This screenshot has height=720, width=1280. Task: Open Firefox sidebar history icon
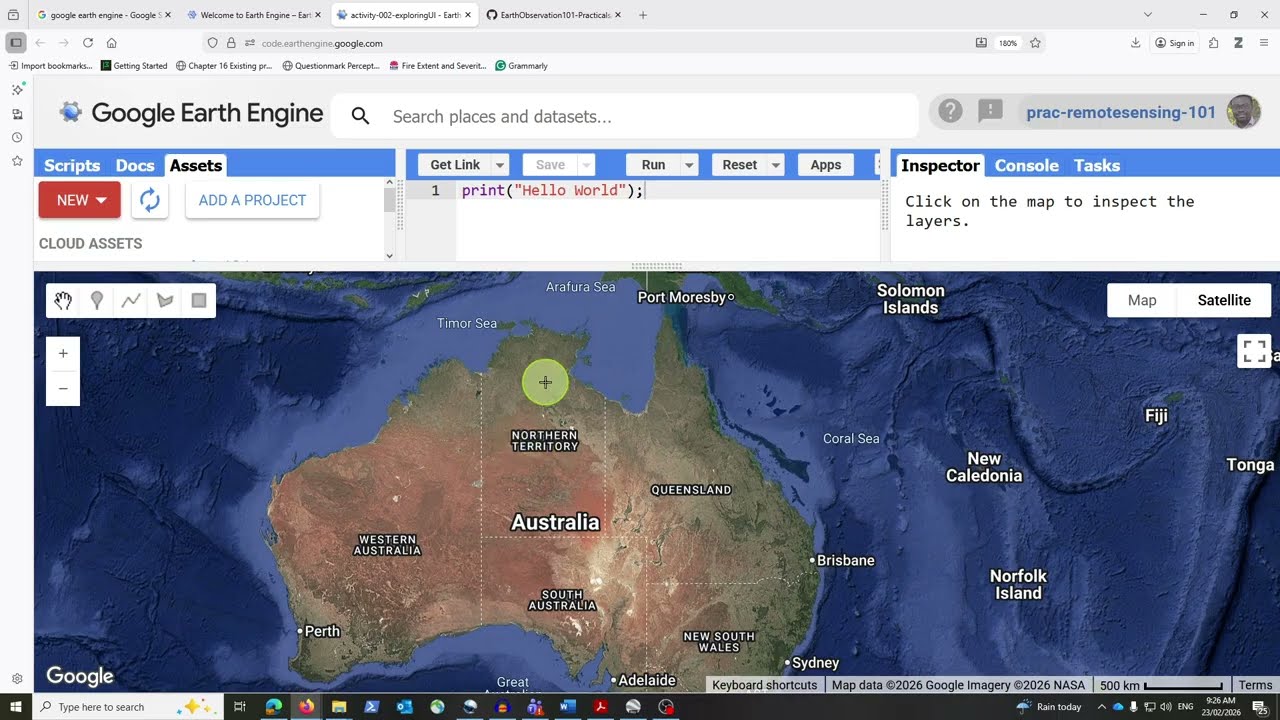[x=17, y=137]
